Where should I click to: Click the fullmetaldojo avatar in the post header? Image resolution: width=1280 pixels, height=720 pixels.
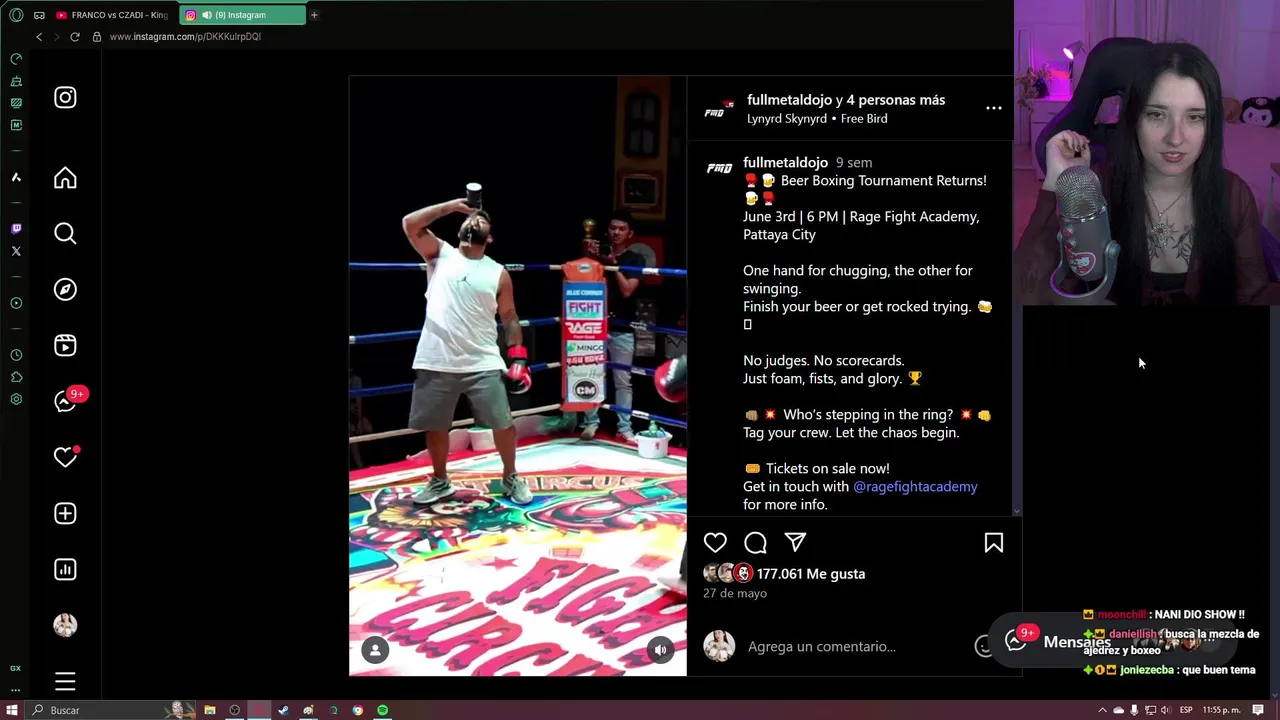[x=719, y=109]
